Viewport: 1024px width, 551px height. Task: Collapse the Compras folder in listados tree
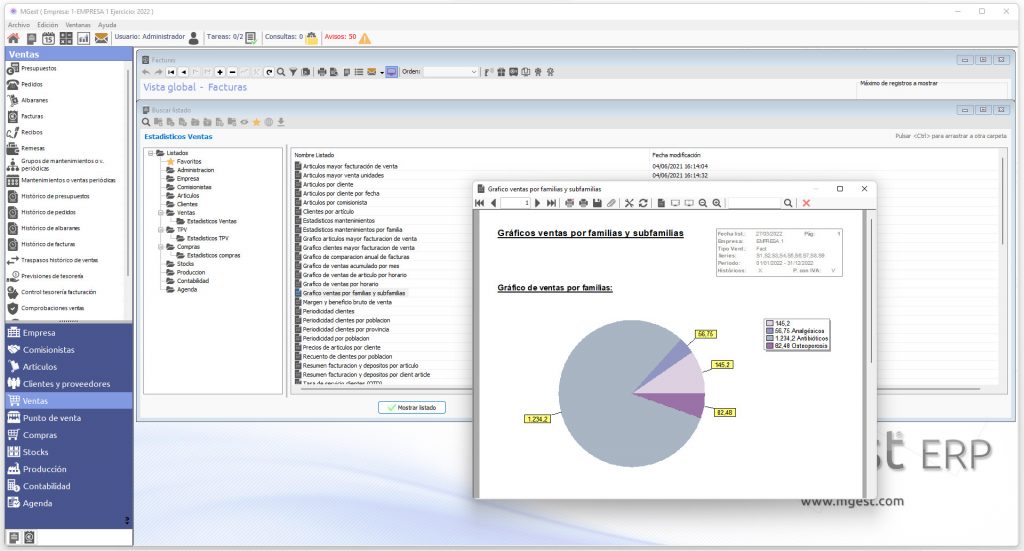click(x=161, y=247)
